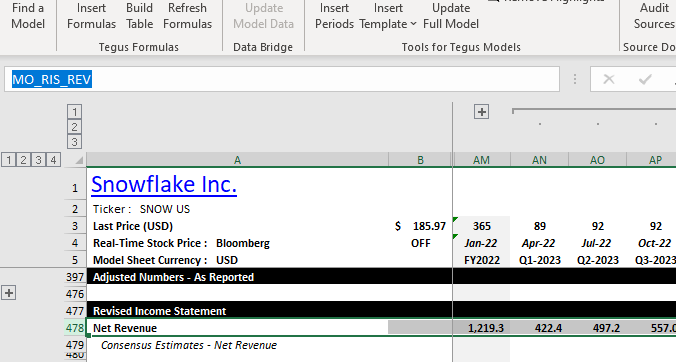The width and height of the screenshot is (676, 362).
Task: Click the Insert Periods tool
Action: click(x=334, y=16)
